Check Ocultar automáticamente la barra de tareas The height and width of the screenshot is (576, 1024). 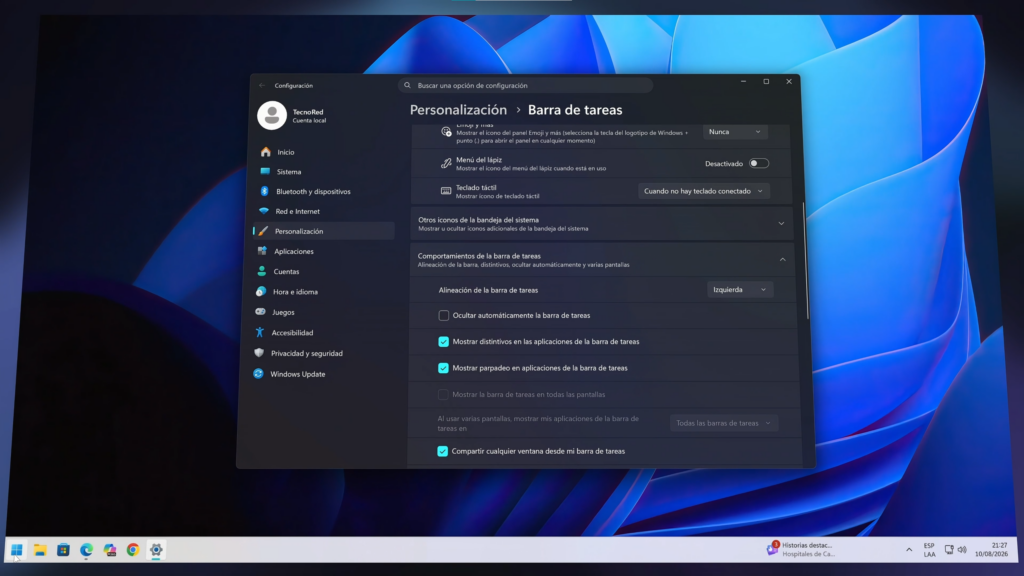point(443,315)
